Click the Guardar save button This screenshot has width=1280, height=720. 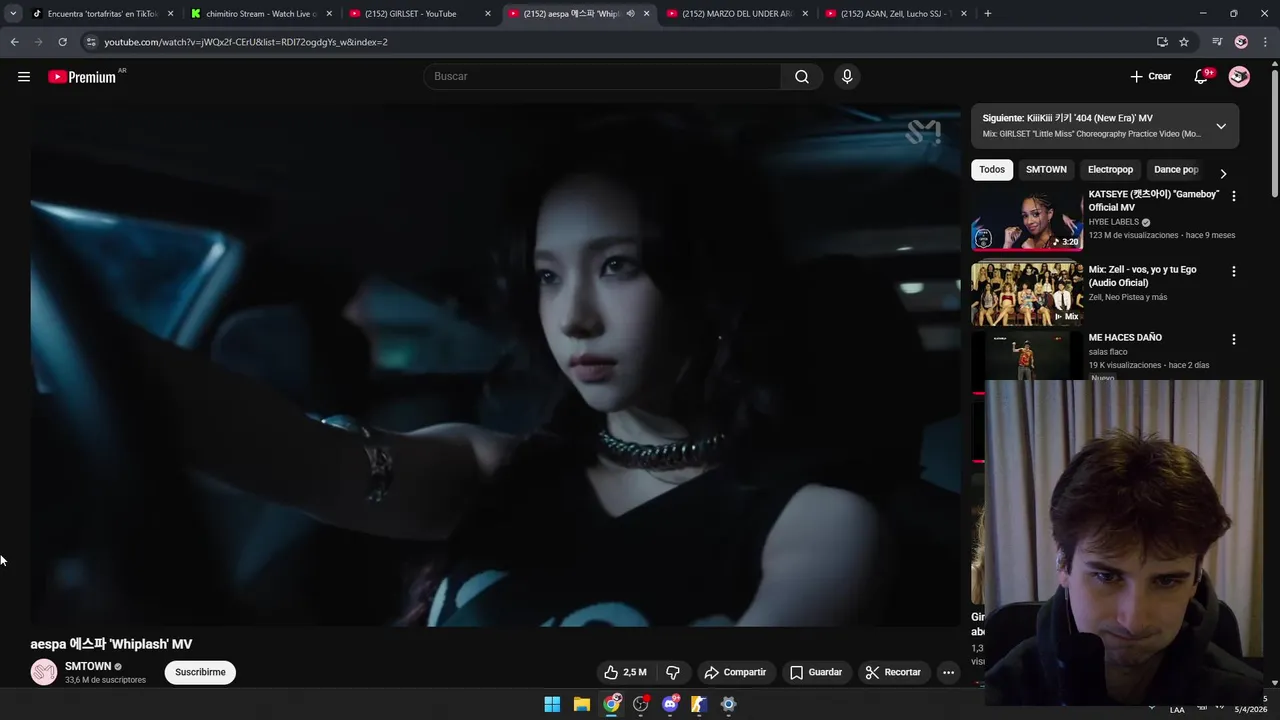coord(816,672)
